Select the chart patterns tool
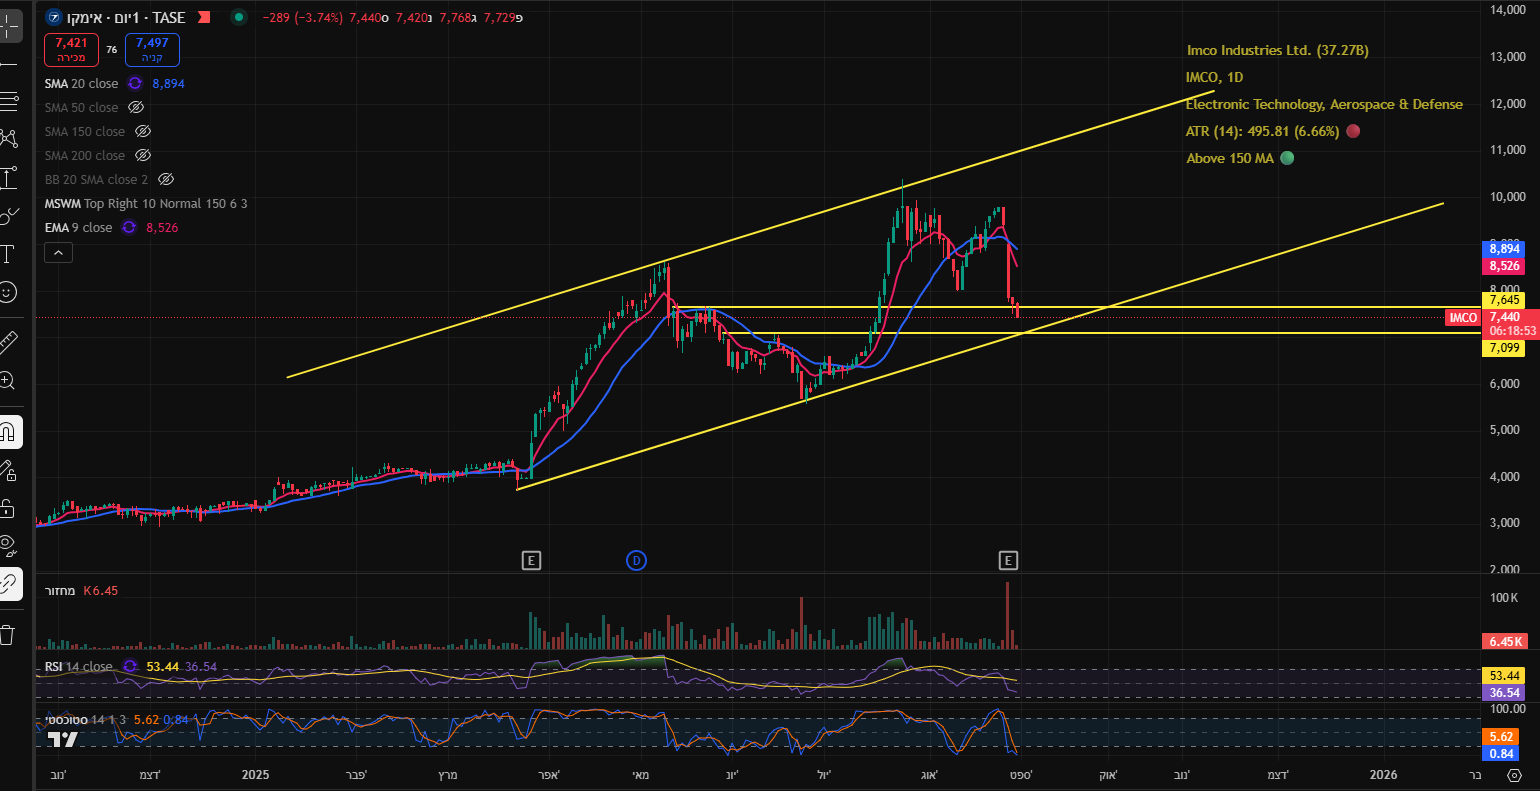Screen dimensions: 1540x791 click(x=8, y=138)
